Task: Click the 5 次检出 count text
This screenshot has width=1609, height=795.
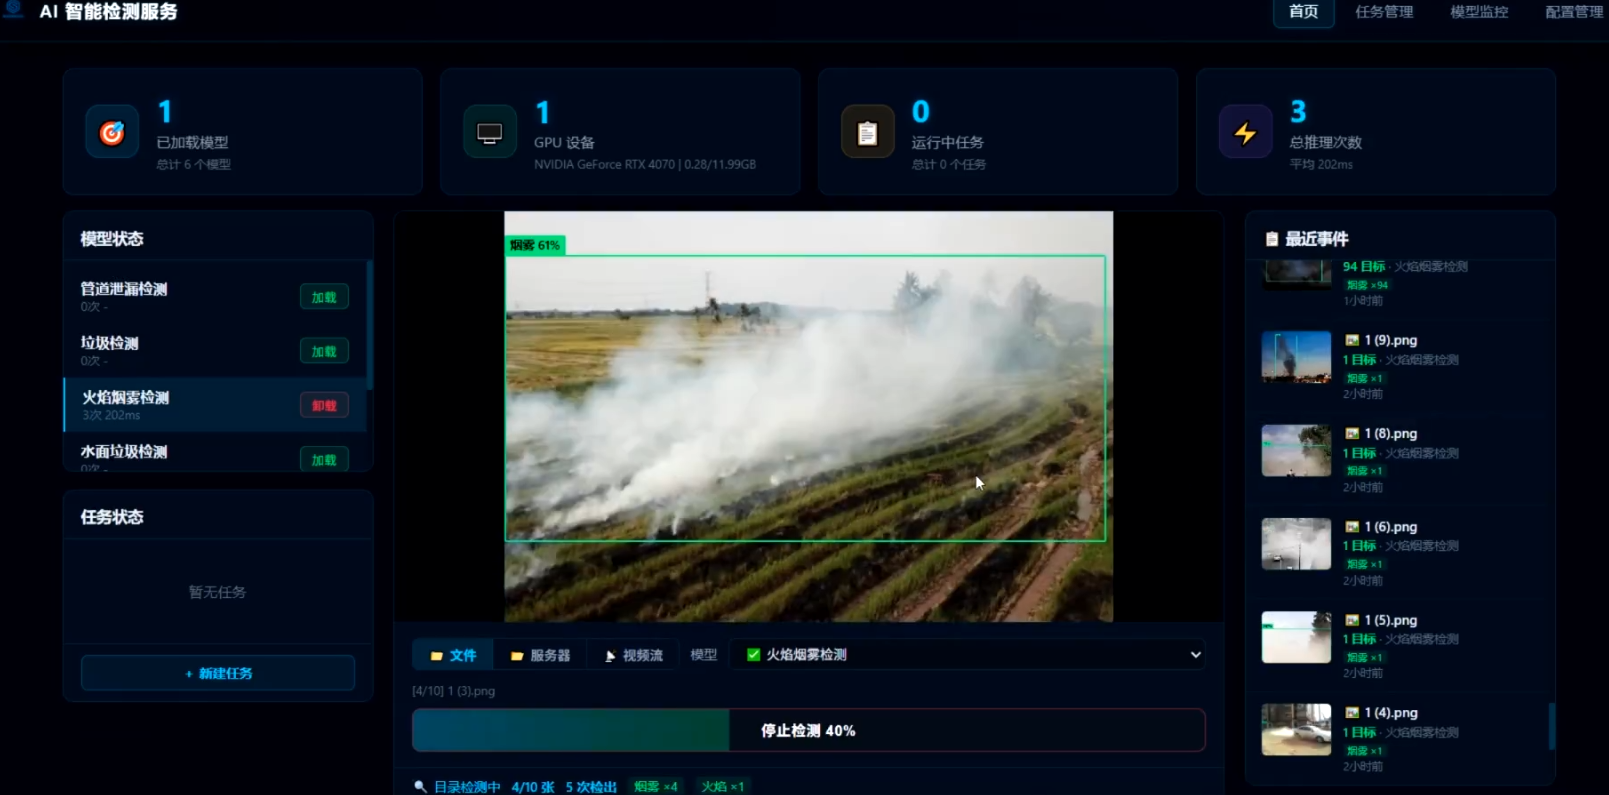Action: pos(591,787)
